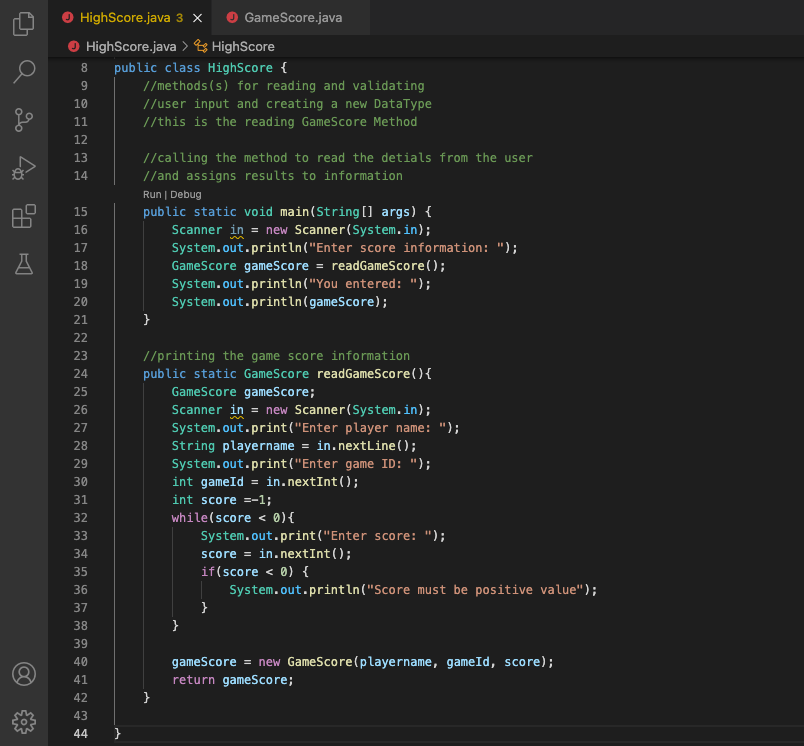Click the Java icon in the breadcrumb
The width and height of the screenshot is (804, 746).
tap(74, 47)
